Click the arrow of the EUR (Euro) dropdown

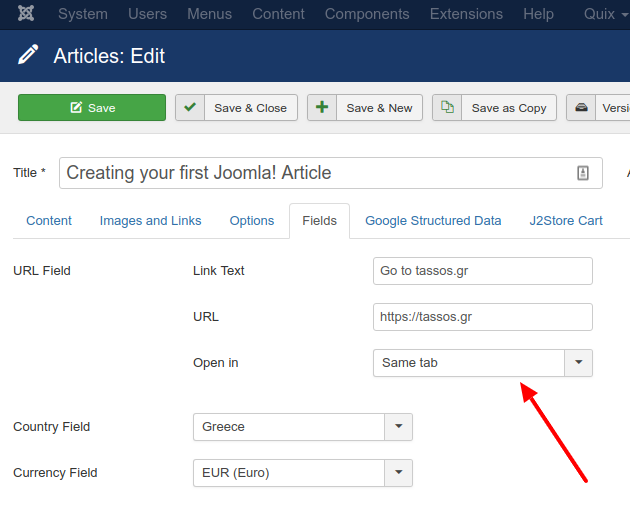pos(399,473)
